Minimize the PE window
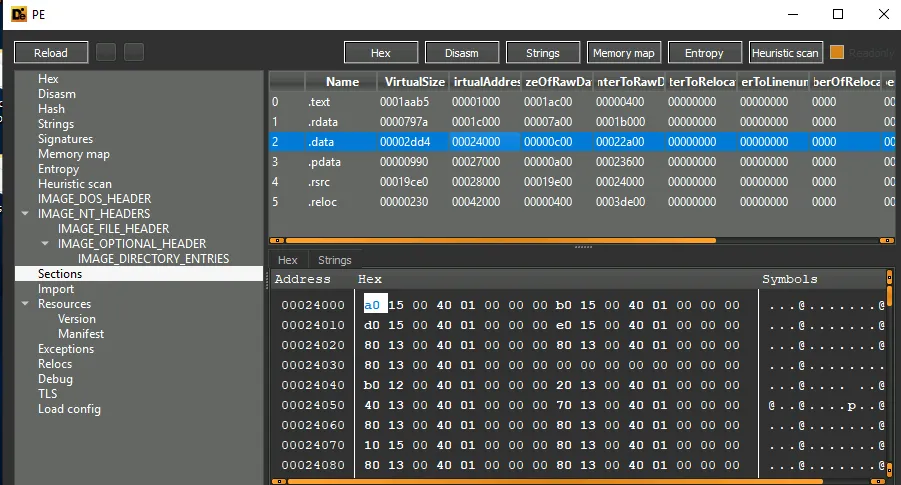The height and width of the screenshot is (485, 901). coord(793,14)
